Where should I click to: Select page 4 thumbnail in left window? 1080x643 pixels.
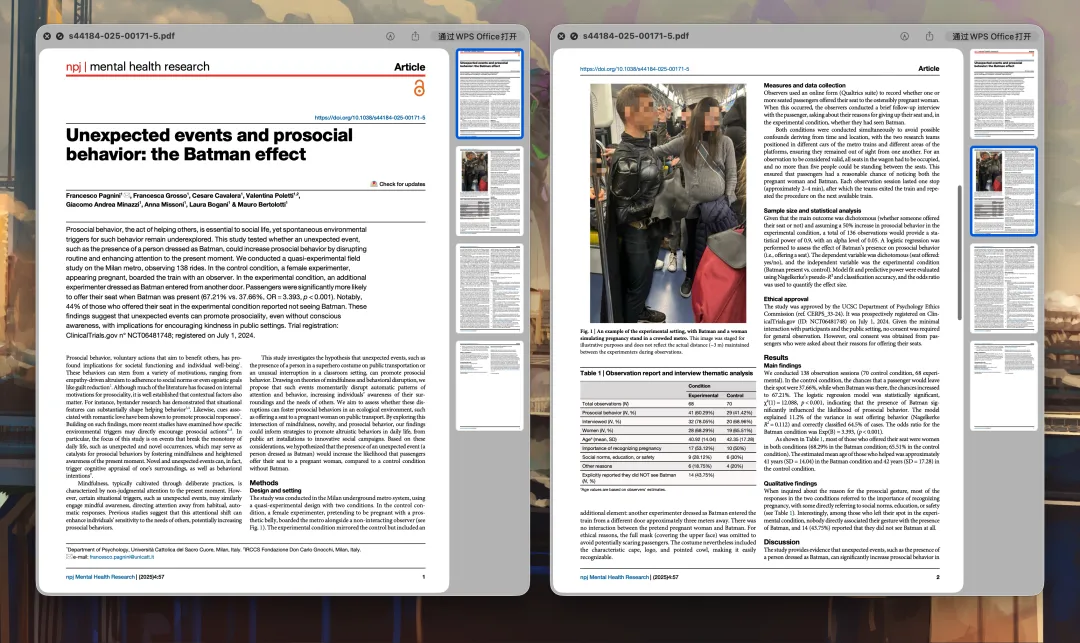[489, 386]
